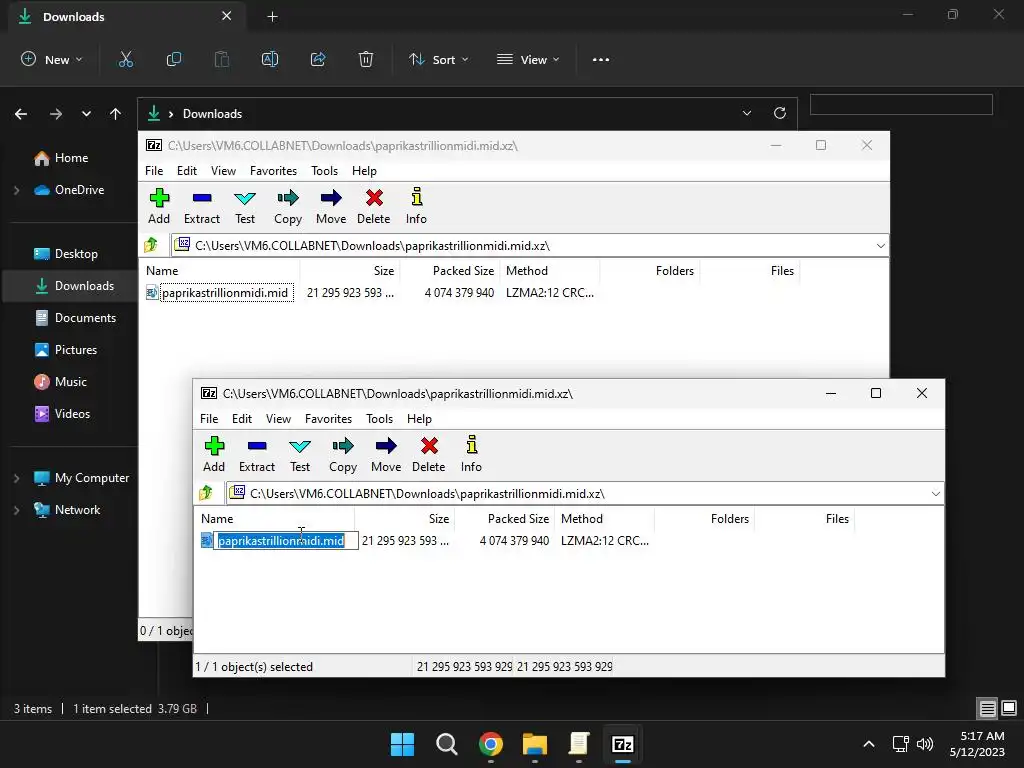Image resolution: width=1024 pixels, height=768 pixels.
Task: Click Move in the back 7-Zip window
Action: [331, 206]
